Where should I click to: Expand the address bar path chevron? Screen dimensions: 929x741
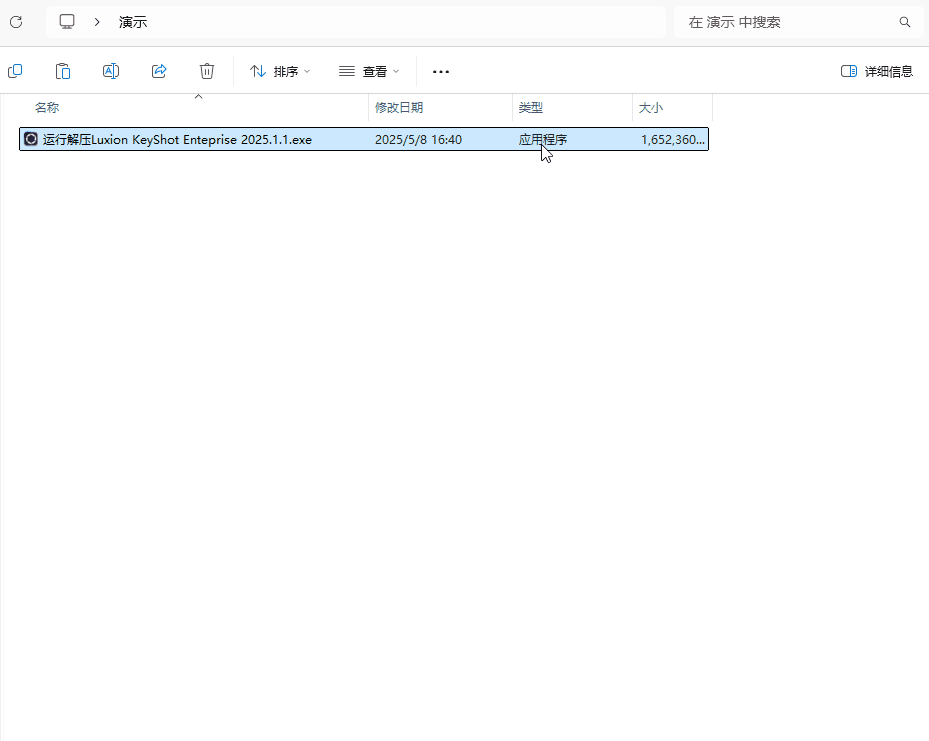point(97,21)
